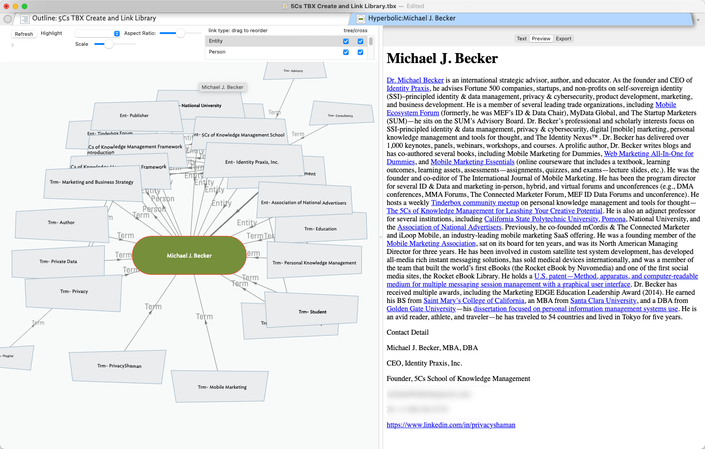The image size is (705, 449).
Task: Toggle the Person tree checkbox
Action: click(x=346, y=52)
